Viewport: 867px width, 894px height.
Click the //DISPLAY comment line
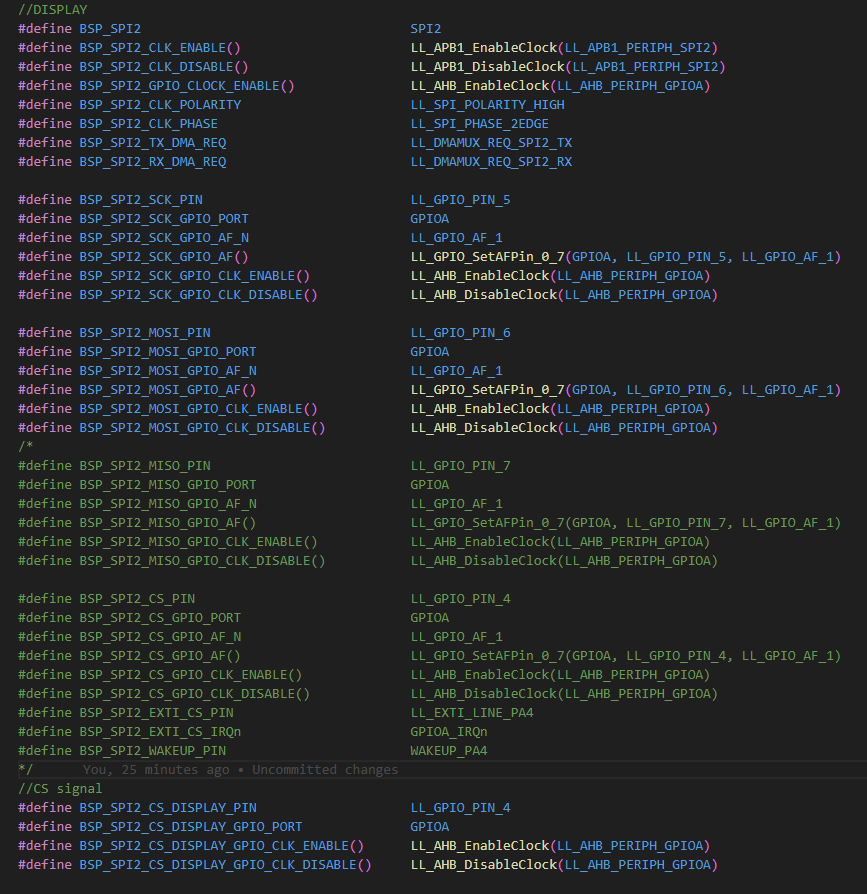tap(52, 10)
